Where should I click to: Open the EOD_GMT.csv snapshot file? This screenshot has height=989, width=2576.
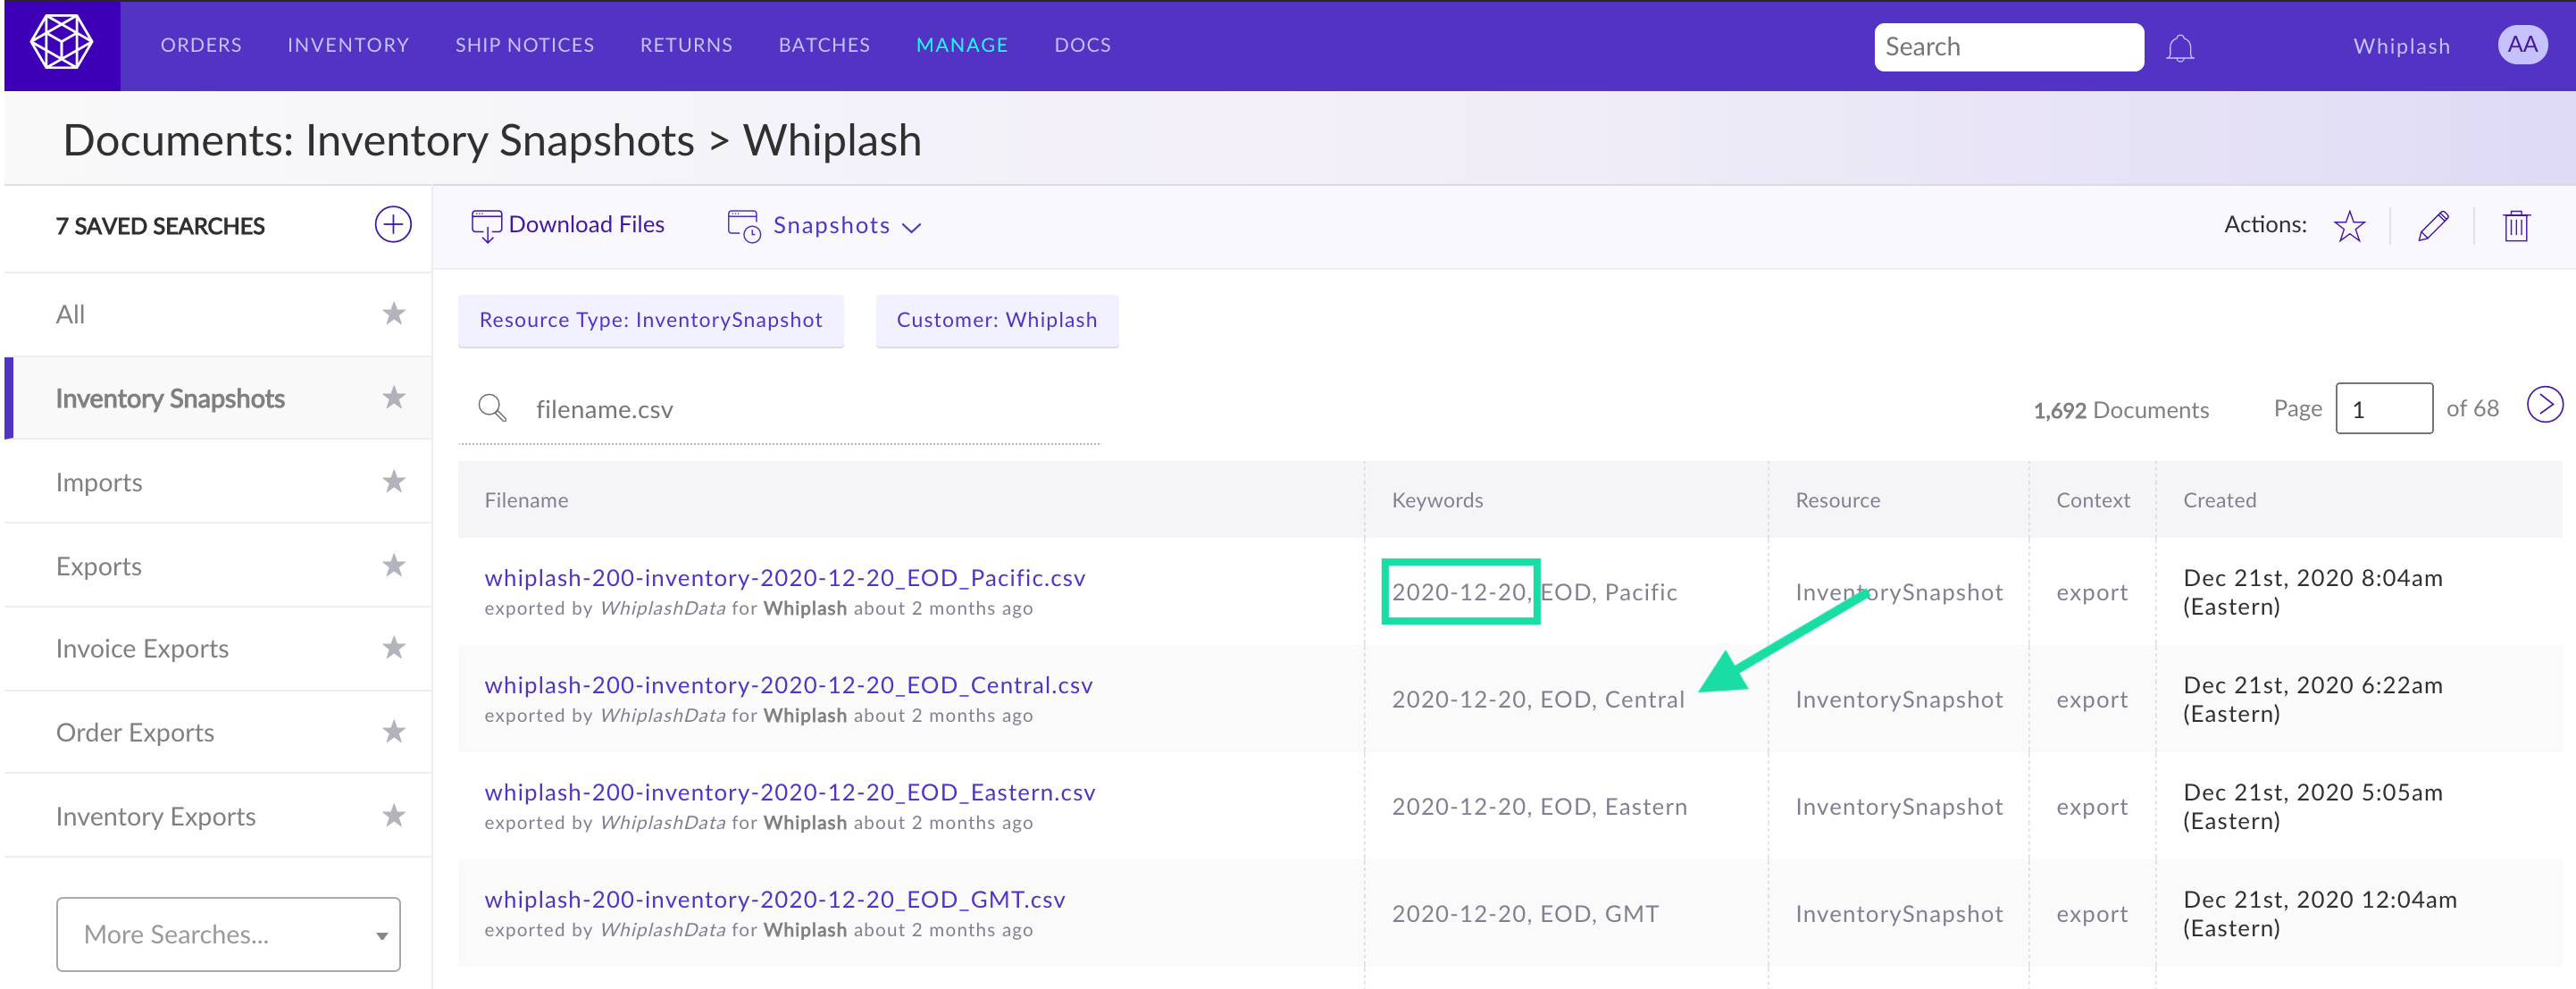[x=775, y=899]
